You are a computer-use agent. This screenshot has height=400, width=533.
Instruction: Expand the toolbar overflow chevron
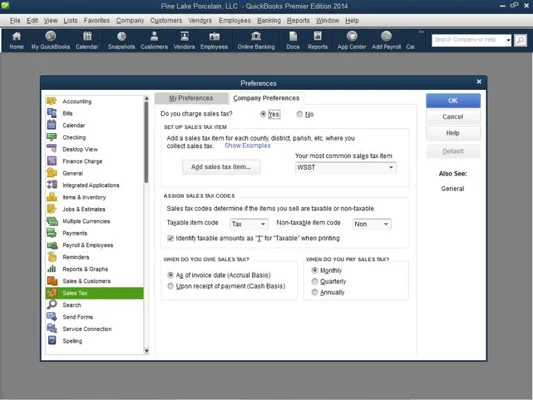point(421,32)
